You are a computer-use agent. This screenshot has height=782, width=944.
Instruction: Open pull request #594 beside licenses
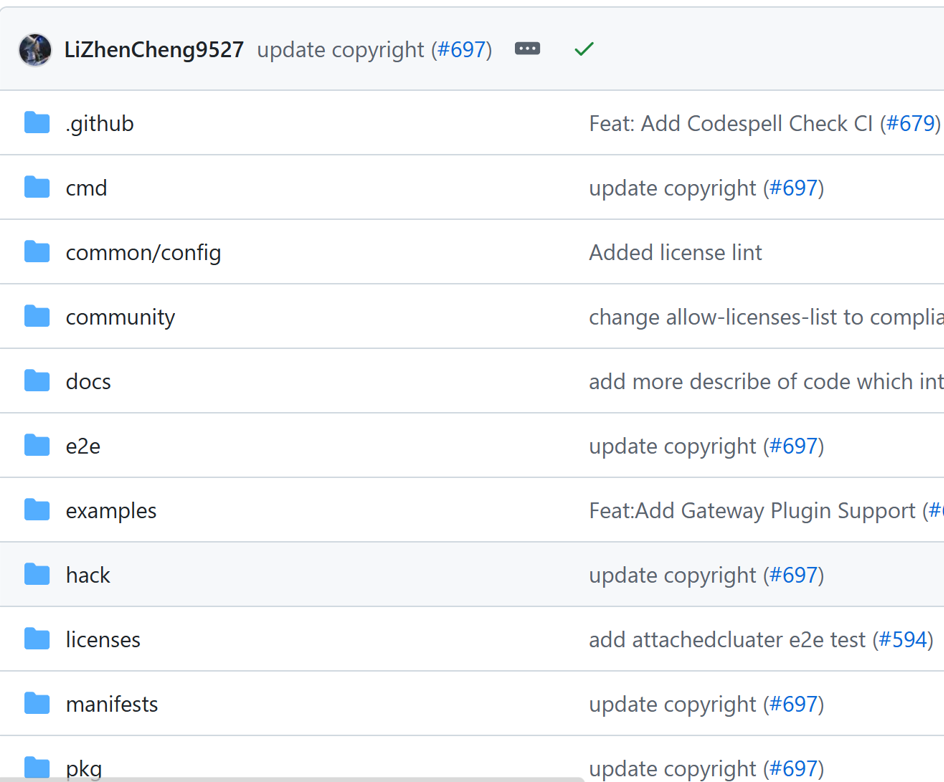coord(903,639)
